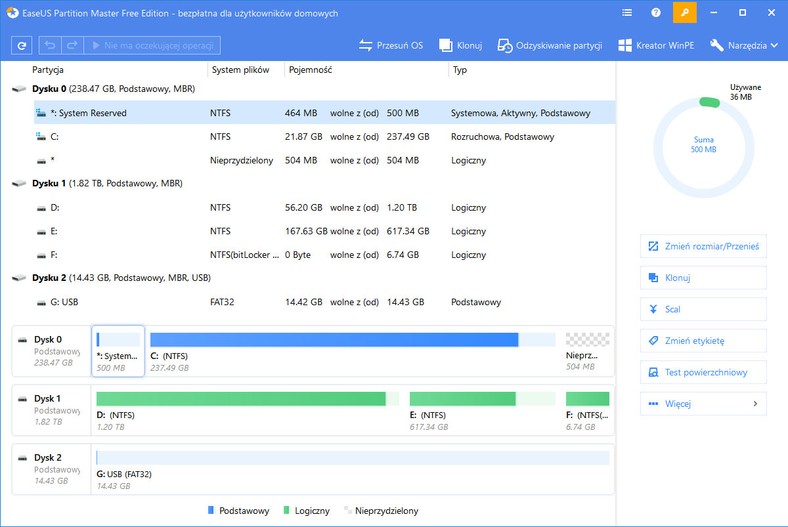Select the C: (NTFS) bar in the Dysk 0 map
Image resolution: width=788 pixels, height=527 pixels.
click(x=353, y=340)
